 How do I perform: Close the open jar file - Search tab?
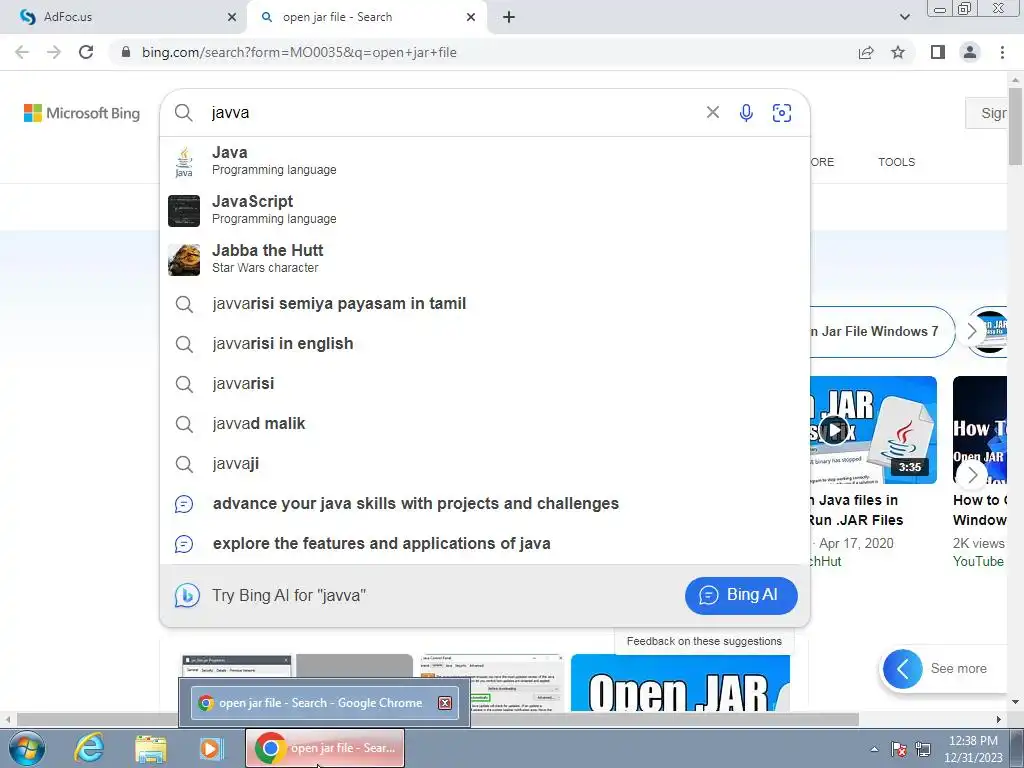(x=470, y=17)
